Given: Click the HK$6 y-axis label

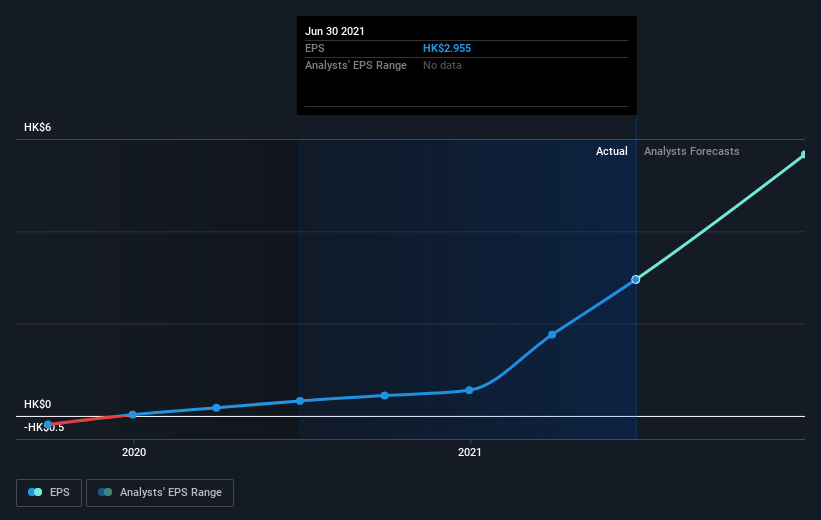Looking at the screenshot, I should (38, 127).
